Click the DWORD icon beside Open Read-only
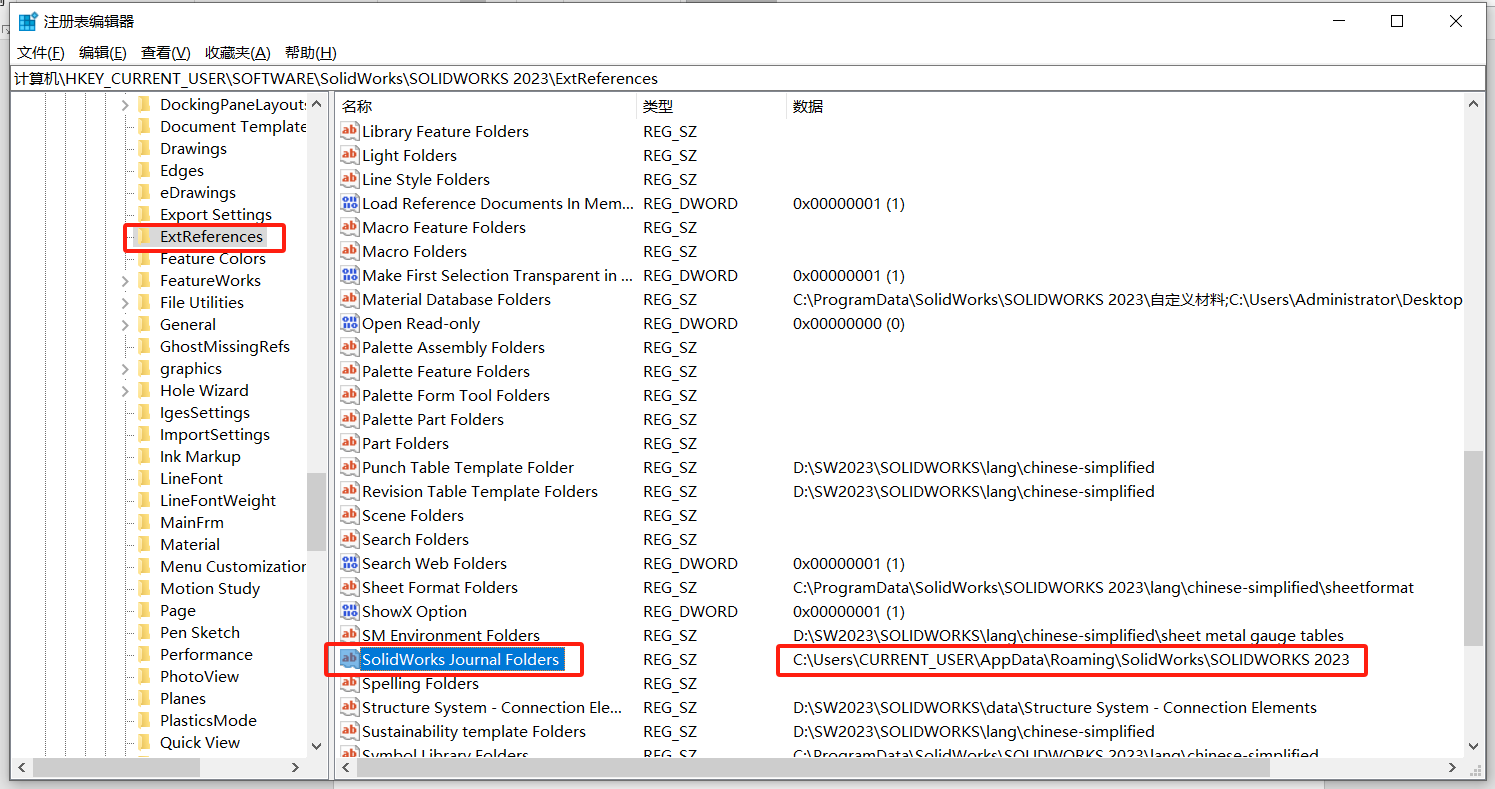This screenshot has height=789, width=1495. click(x=349, y=323)
